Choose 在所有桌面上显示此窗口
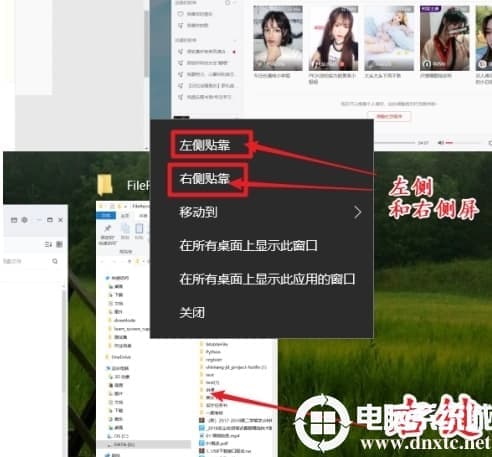This screenshot has width=492, height=457. 248,246
